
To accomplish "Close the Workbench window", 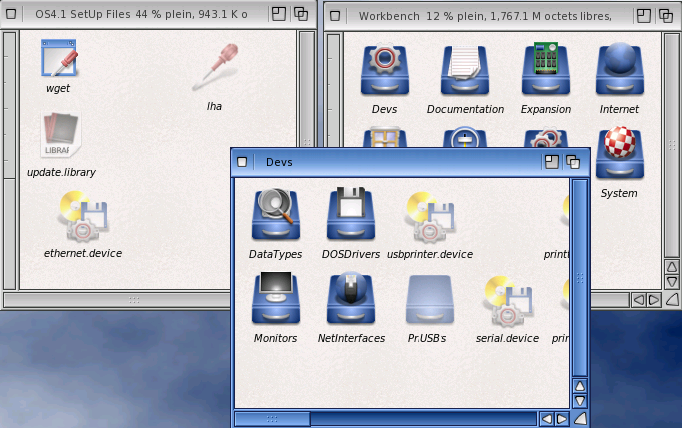I will pos(335,16).
